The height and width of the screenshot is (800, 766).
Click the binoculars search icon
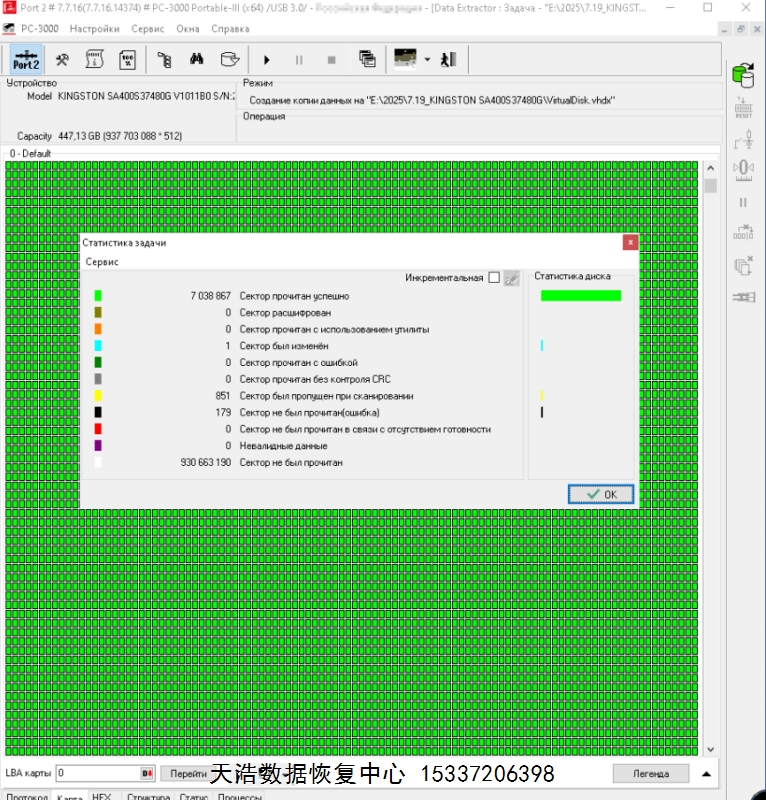click(x=197, y=60)
